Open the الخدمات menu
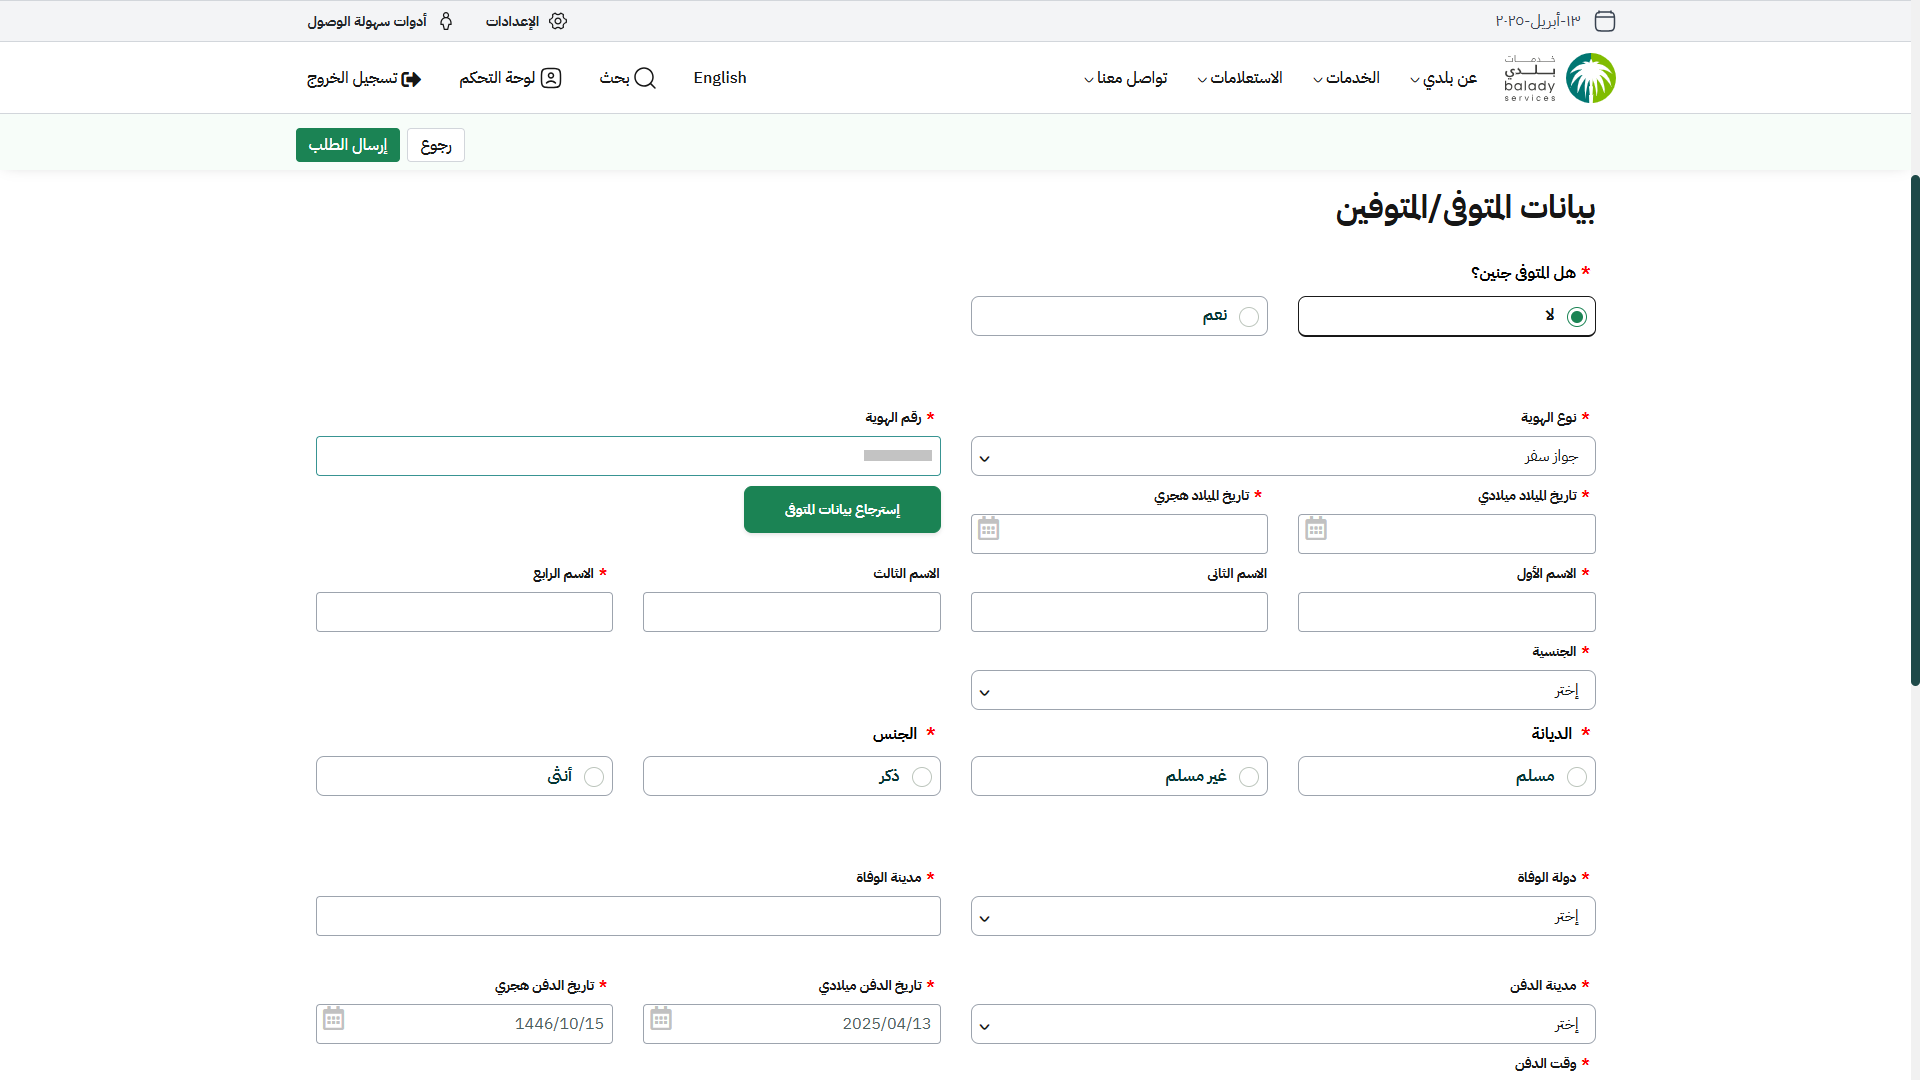1920x1080 pixels. (1351, 78)
